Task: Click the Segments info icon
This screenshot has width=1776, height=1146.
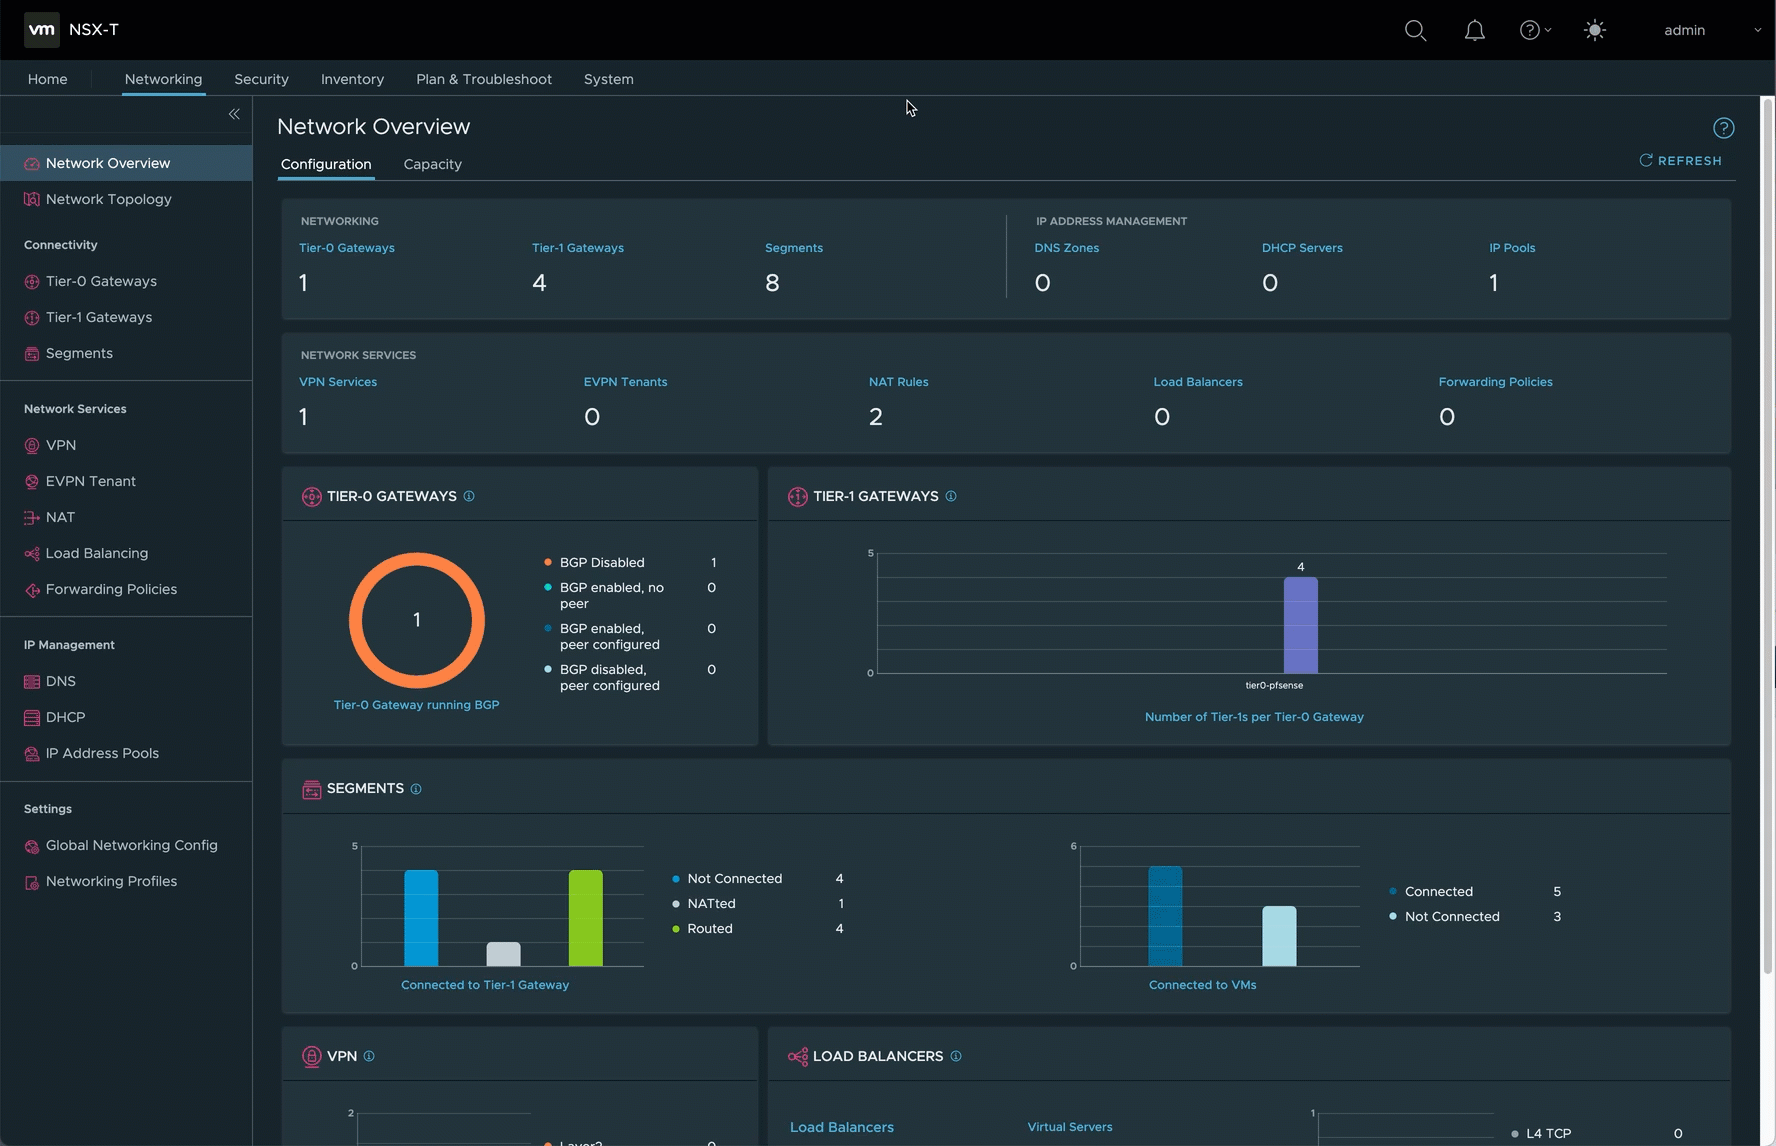Action: (x=416, y=789)
